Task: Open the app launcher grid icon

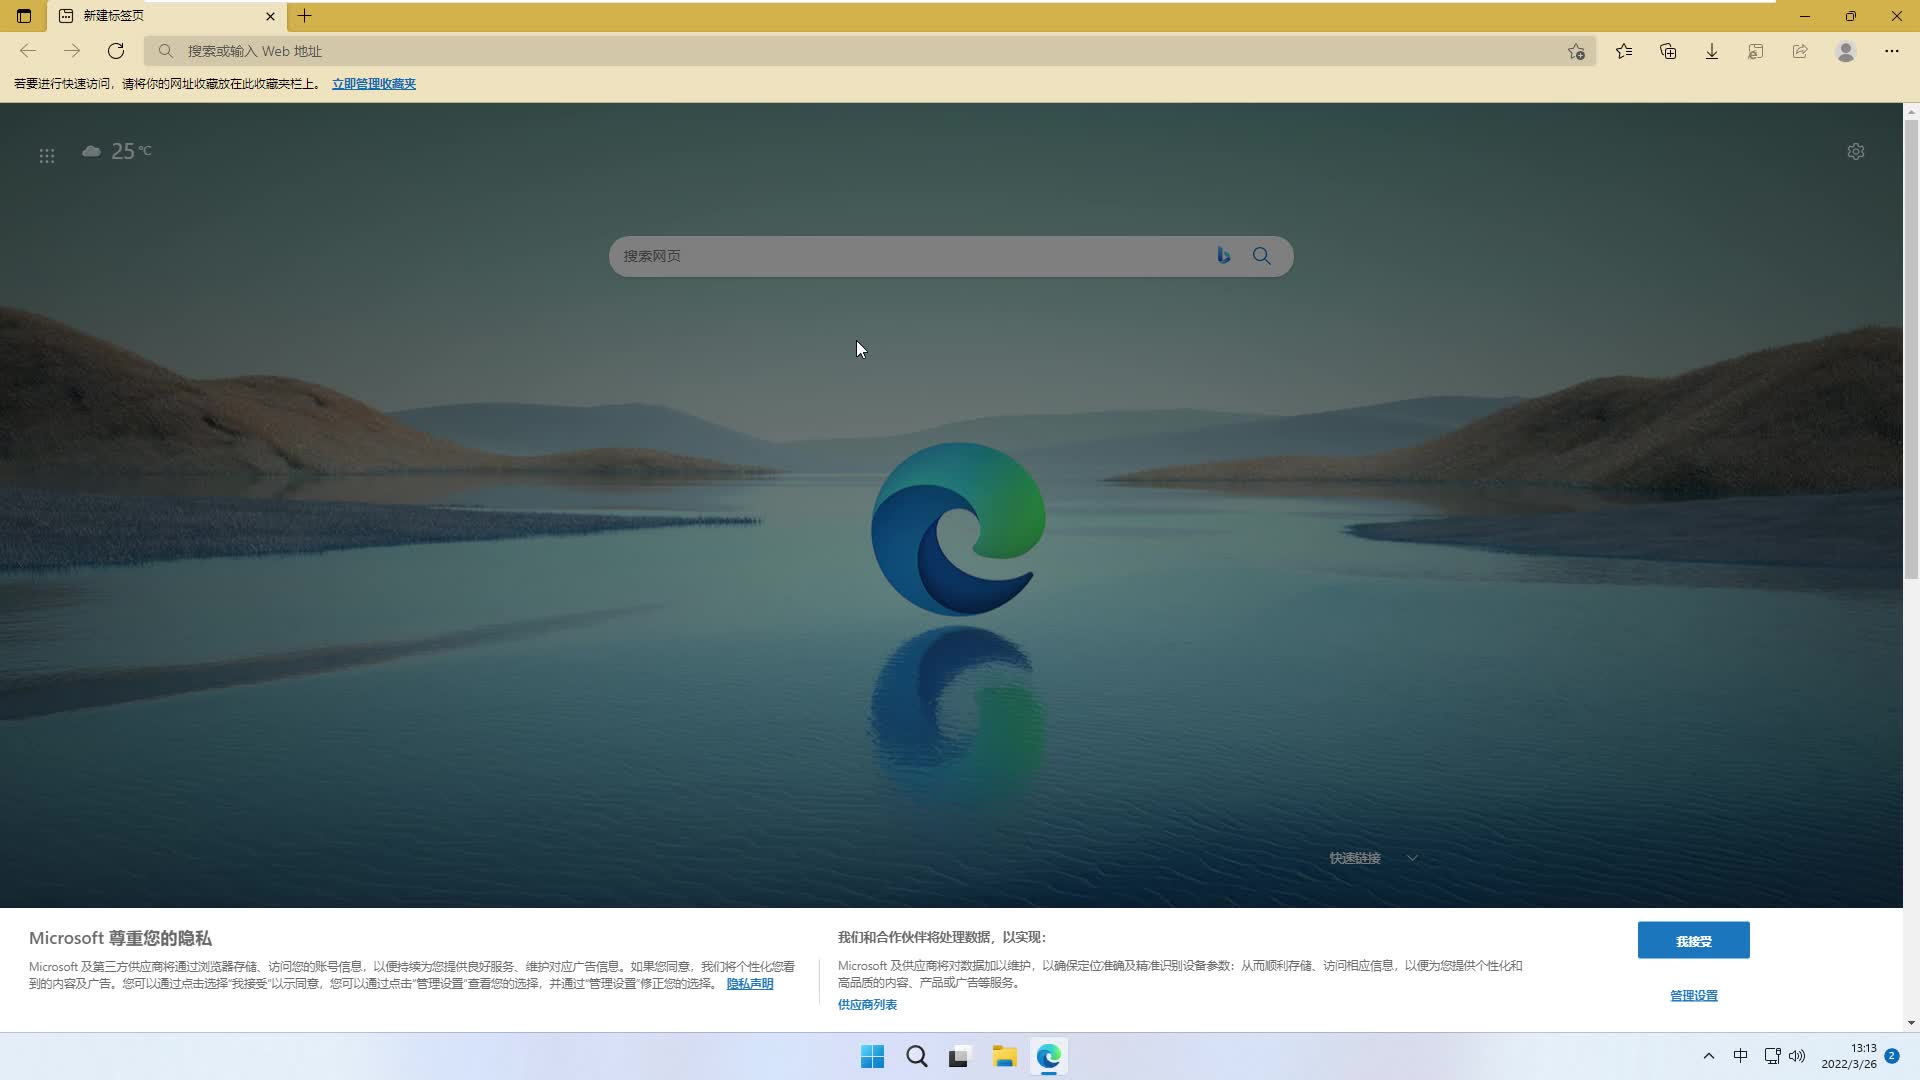Action: tap(47, 156)
